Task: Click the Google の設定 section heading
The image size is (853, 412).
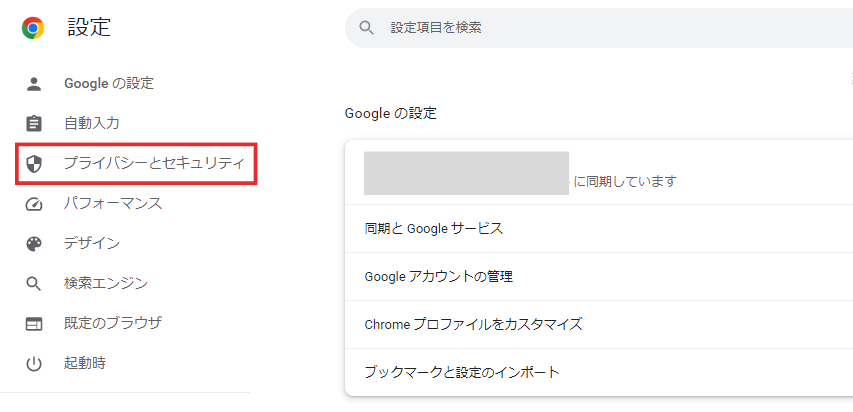Action: [391, 113]
